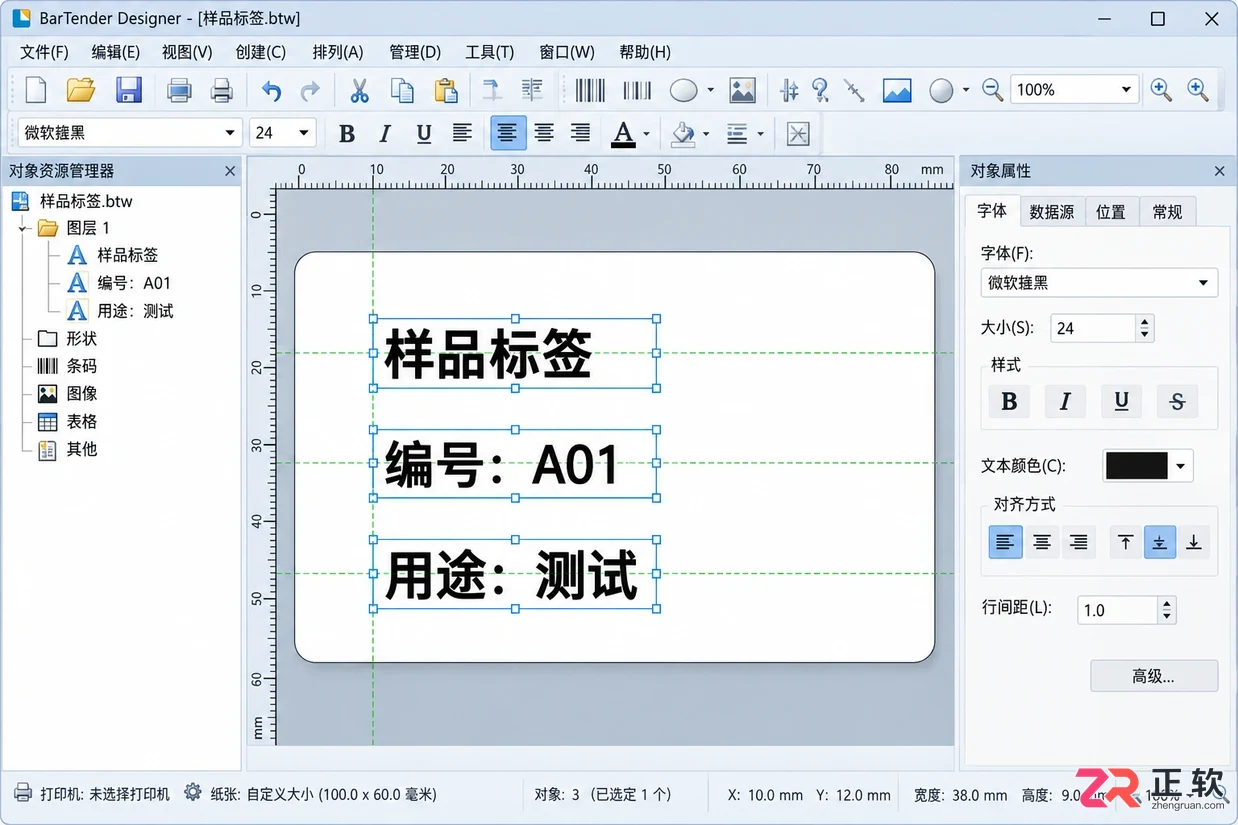Screen dimensions: 1238x825
Task: Paste from clipboard icon
Action: 446,90
